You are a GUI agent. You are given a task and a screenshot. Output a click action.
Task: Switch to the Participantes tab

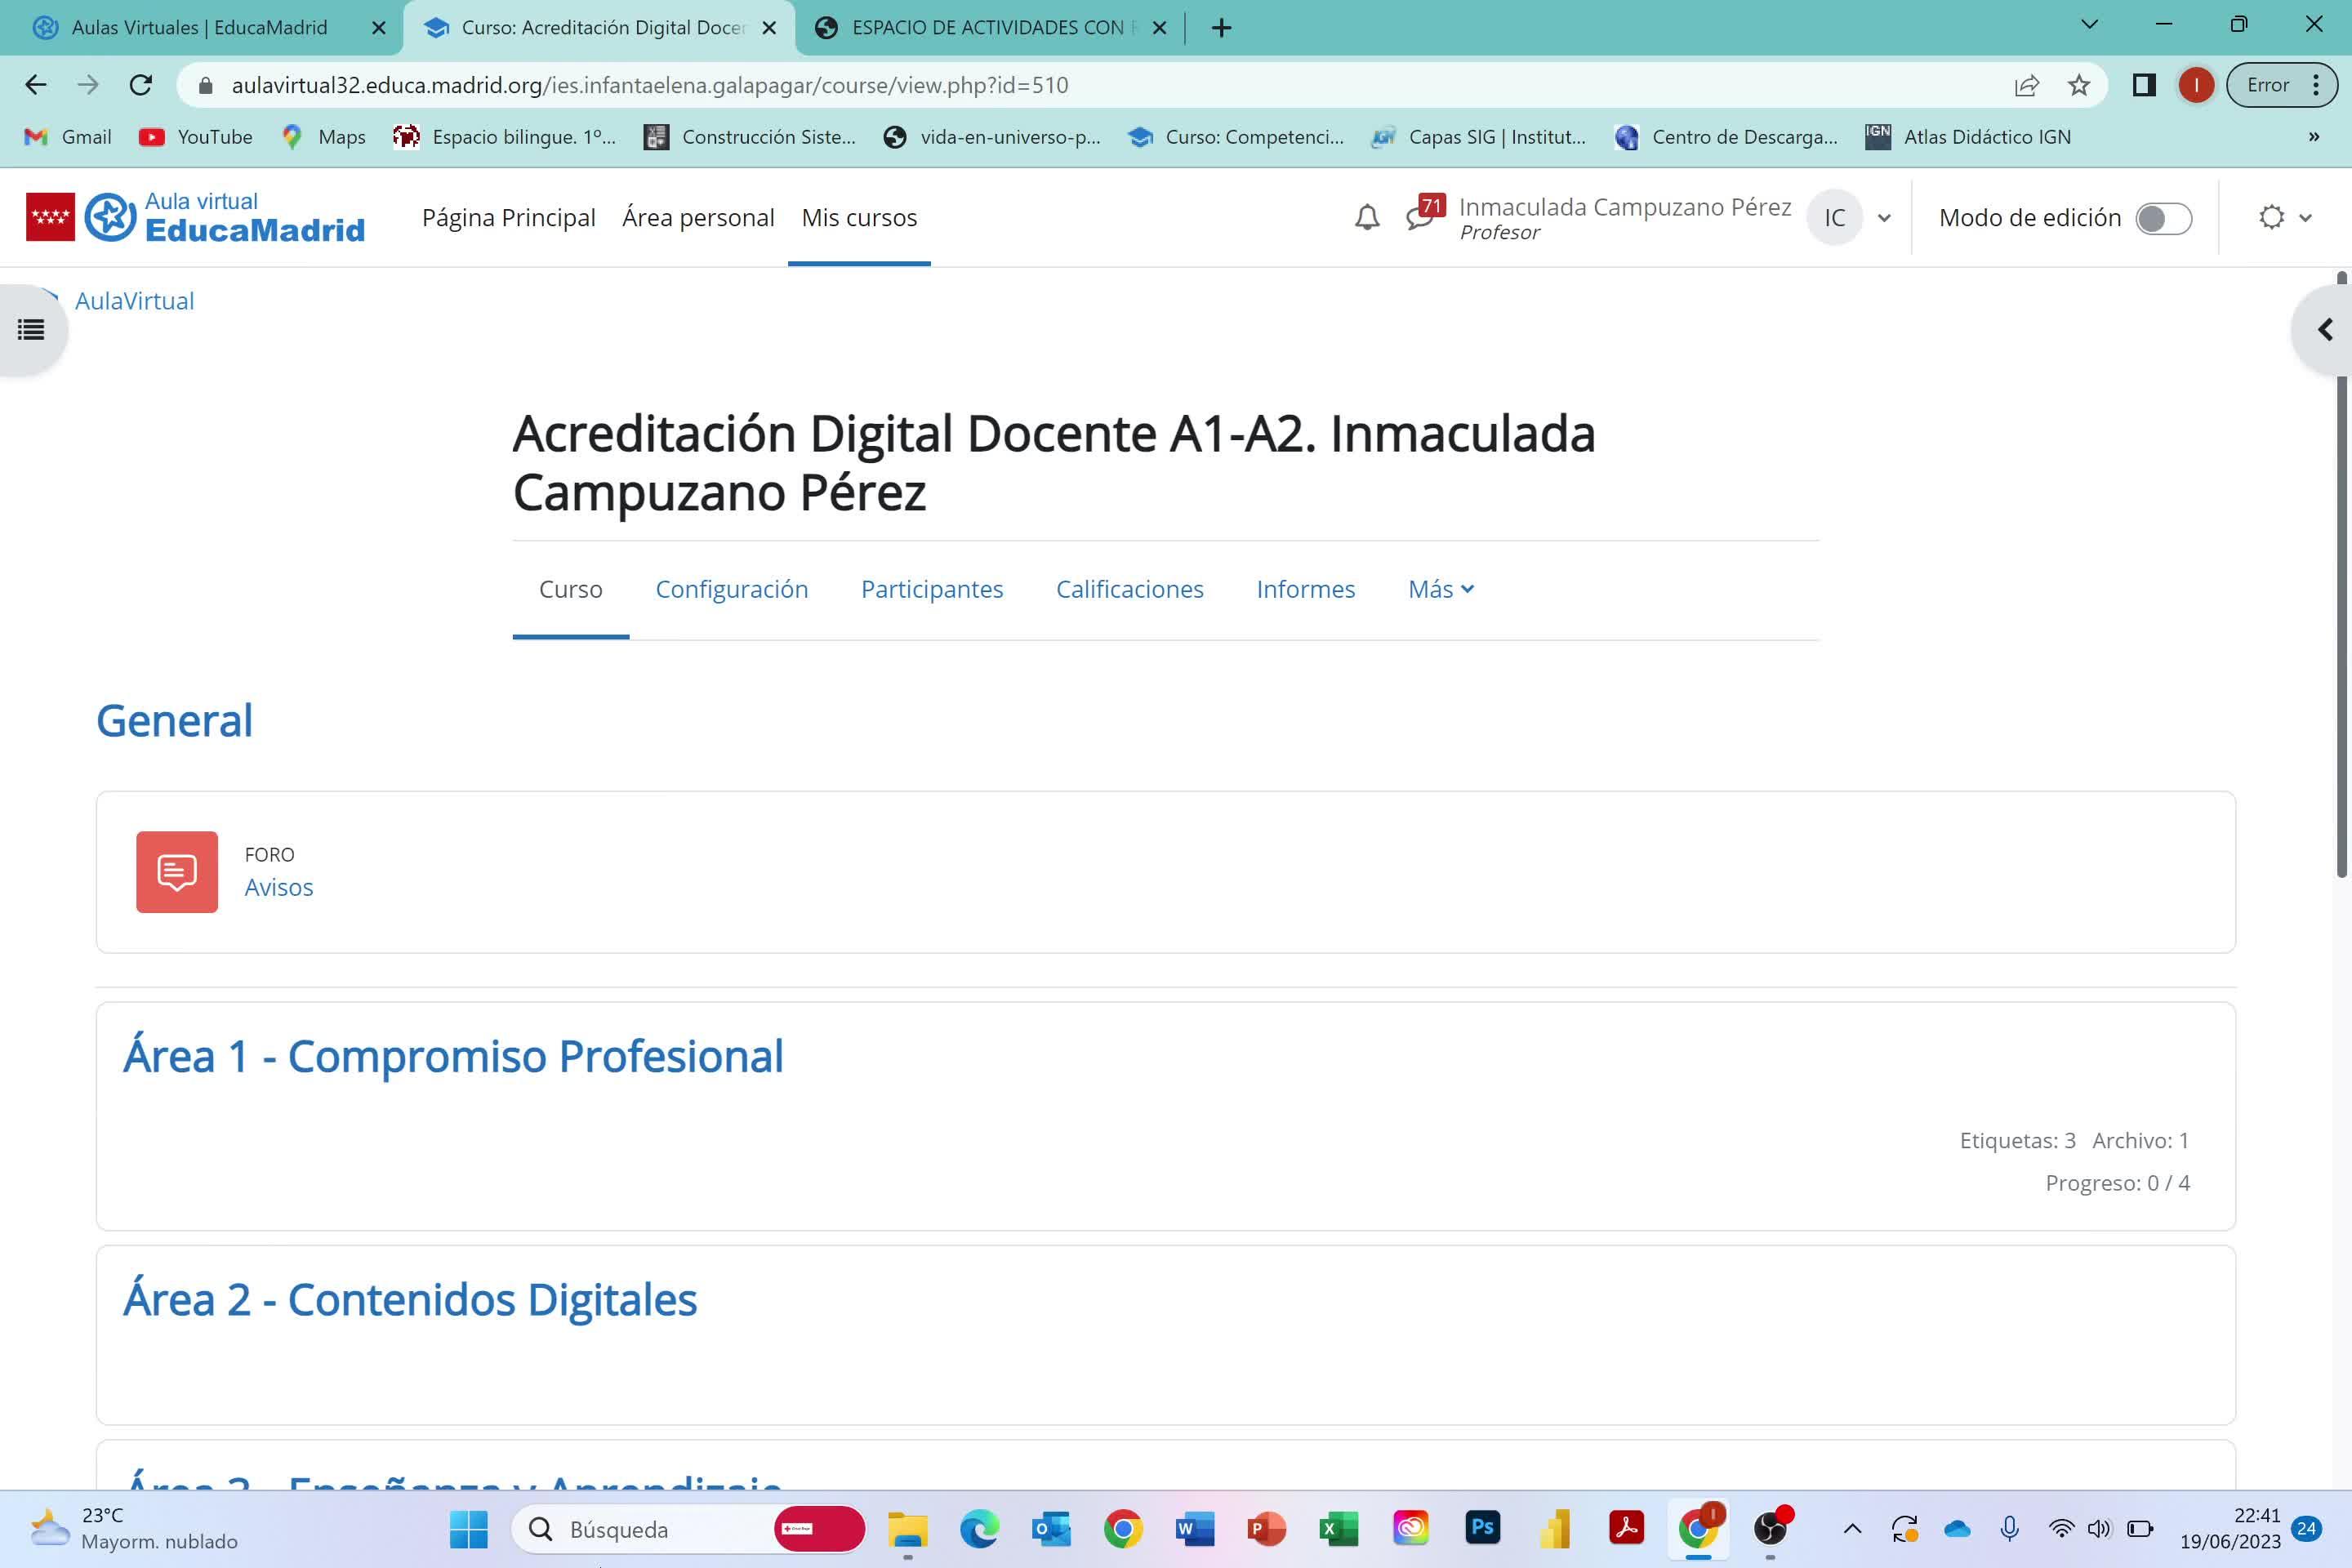931,589
